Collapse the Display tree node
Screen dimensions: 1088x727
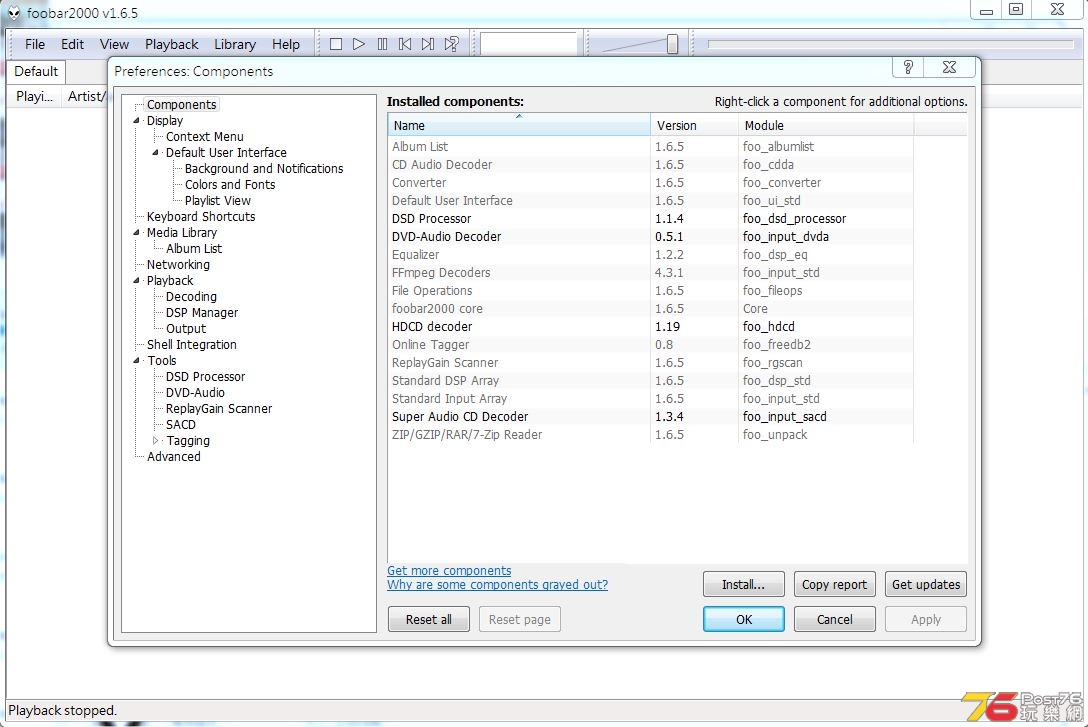tap(137, 121)
